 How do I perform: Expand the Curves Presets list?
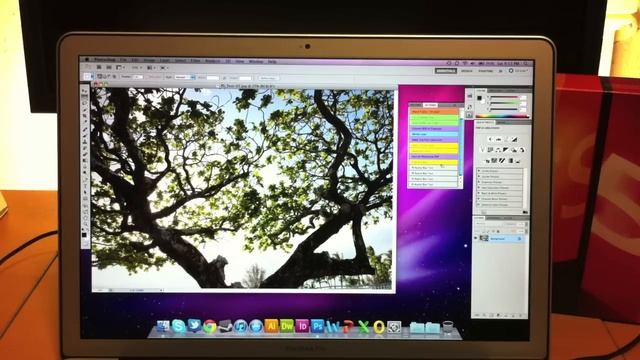point(479,176)
